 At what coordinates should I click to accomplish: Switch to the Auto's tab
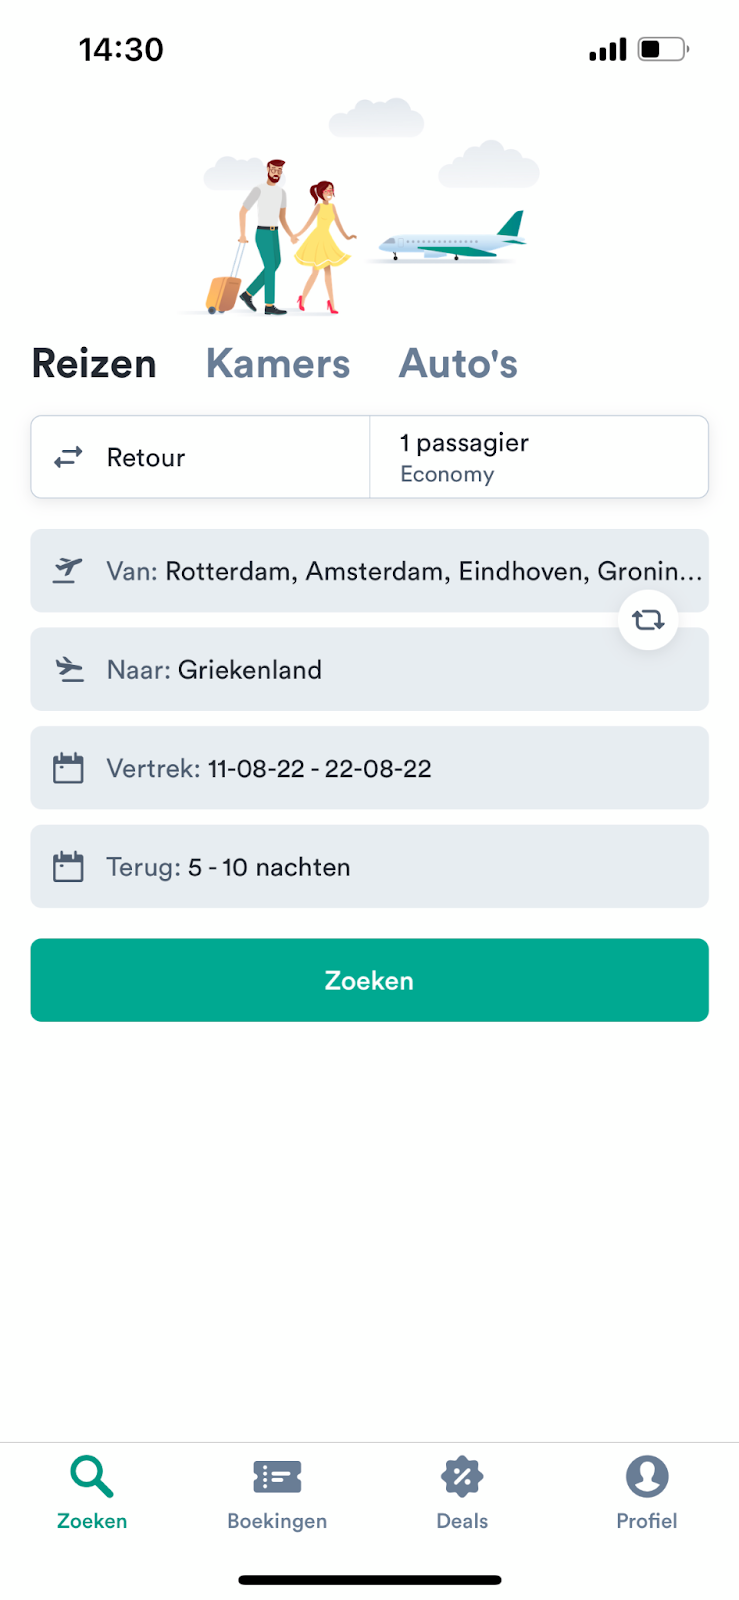click(x=458, y=364)
